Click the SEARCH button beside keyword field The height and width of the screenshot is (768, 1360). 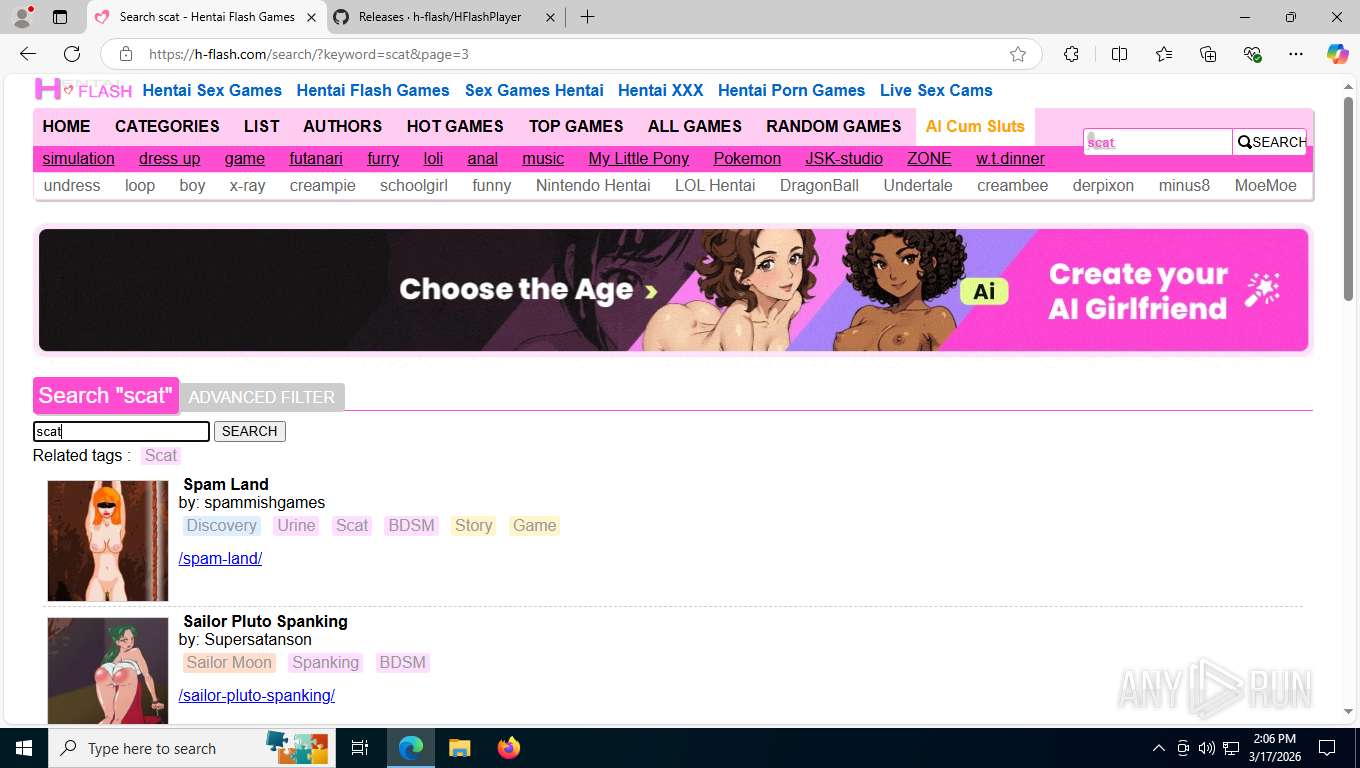pyautogui.click(x=250, y=431)
